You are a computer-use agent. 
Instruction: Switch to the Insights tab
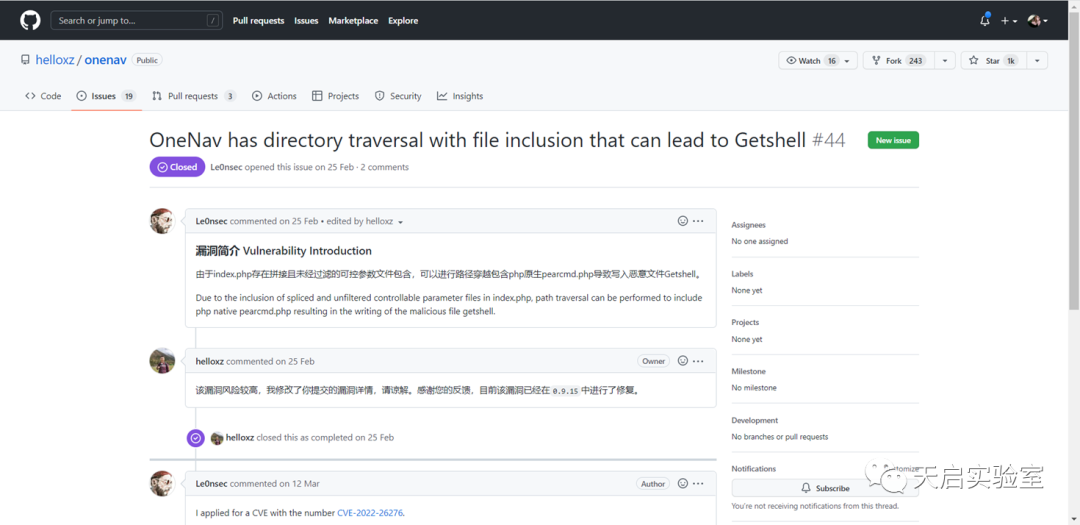tap(459, 96)
